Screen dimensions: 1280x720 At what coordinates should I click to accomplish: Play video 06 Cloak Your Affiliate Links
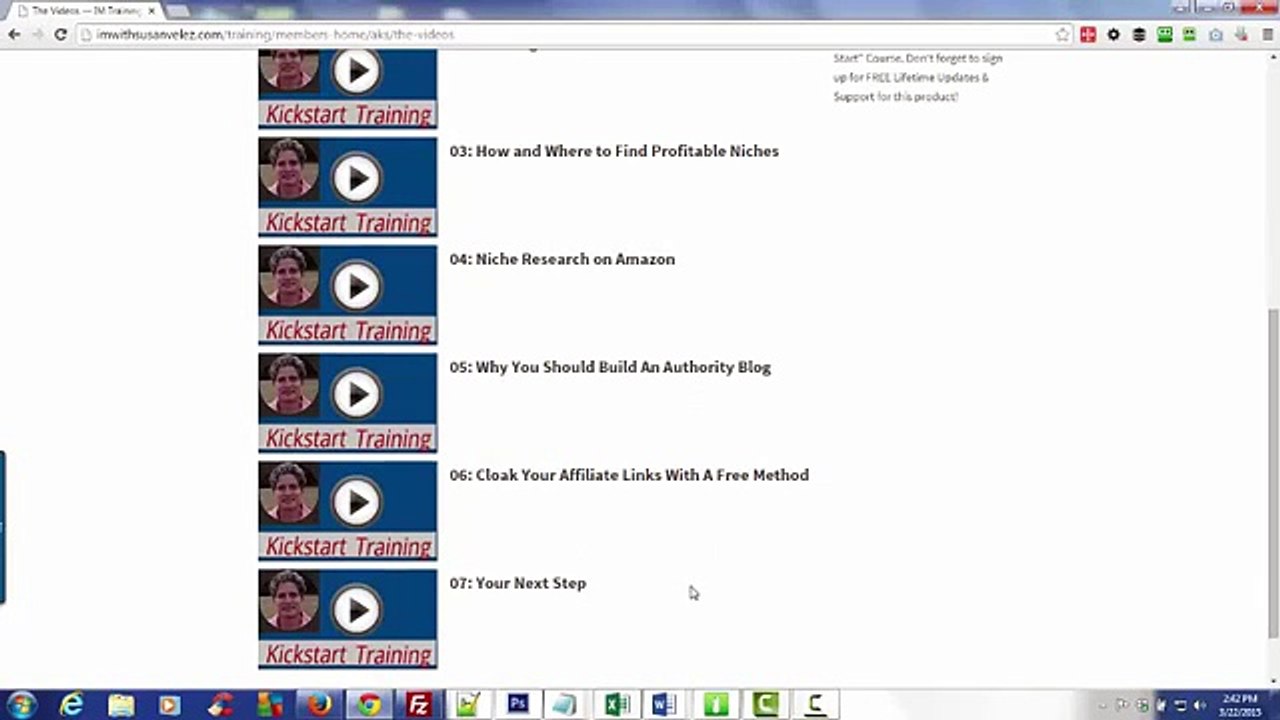pos(347,510)
